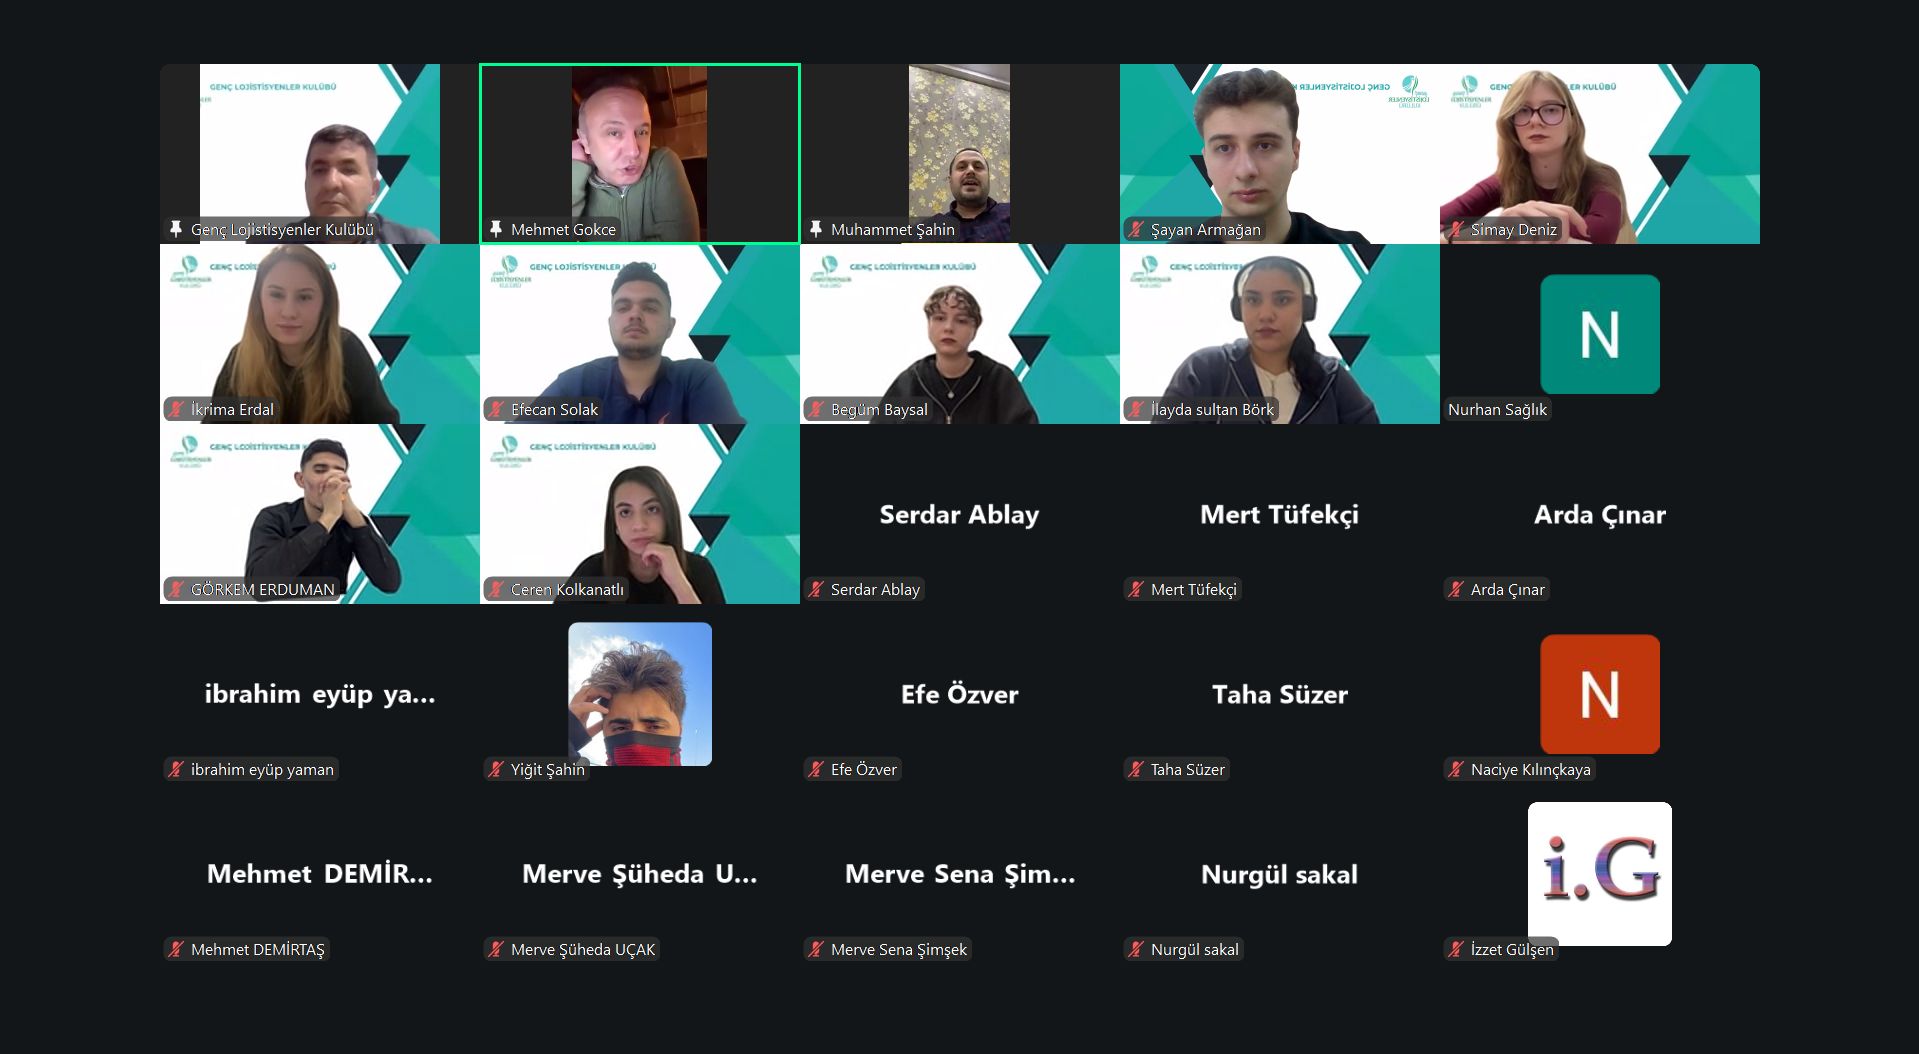Select İlayda sultan Börk's video tile
Image resolution: width=1919 pixels, height=1054 pixels.
click(x=1280, y=334)
